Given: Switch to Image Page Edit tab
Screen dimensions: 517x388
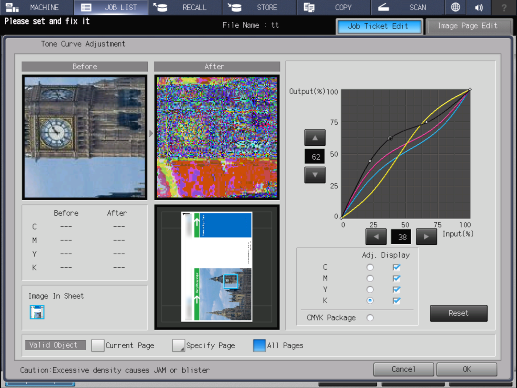Looking at the screenshot, I should coord(469,26).
